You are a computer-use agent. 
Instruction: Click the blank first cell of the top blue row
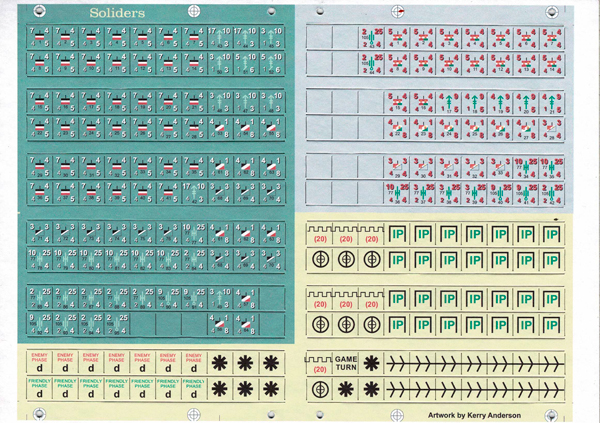[320, 39]
